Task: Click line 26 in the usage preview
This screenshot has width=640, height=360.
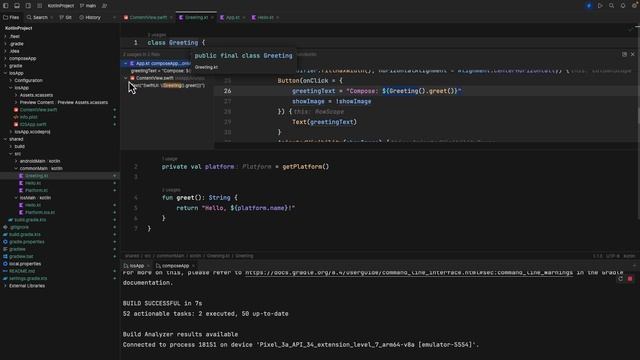Action: point(427,91)
